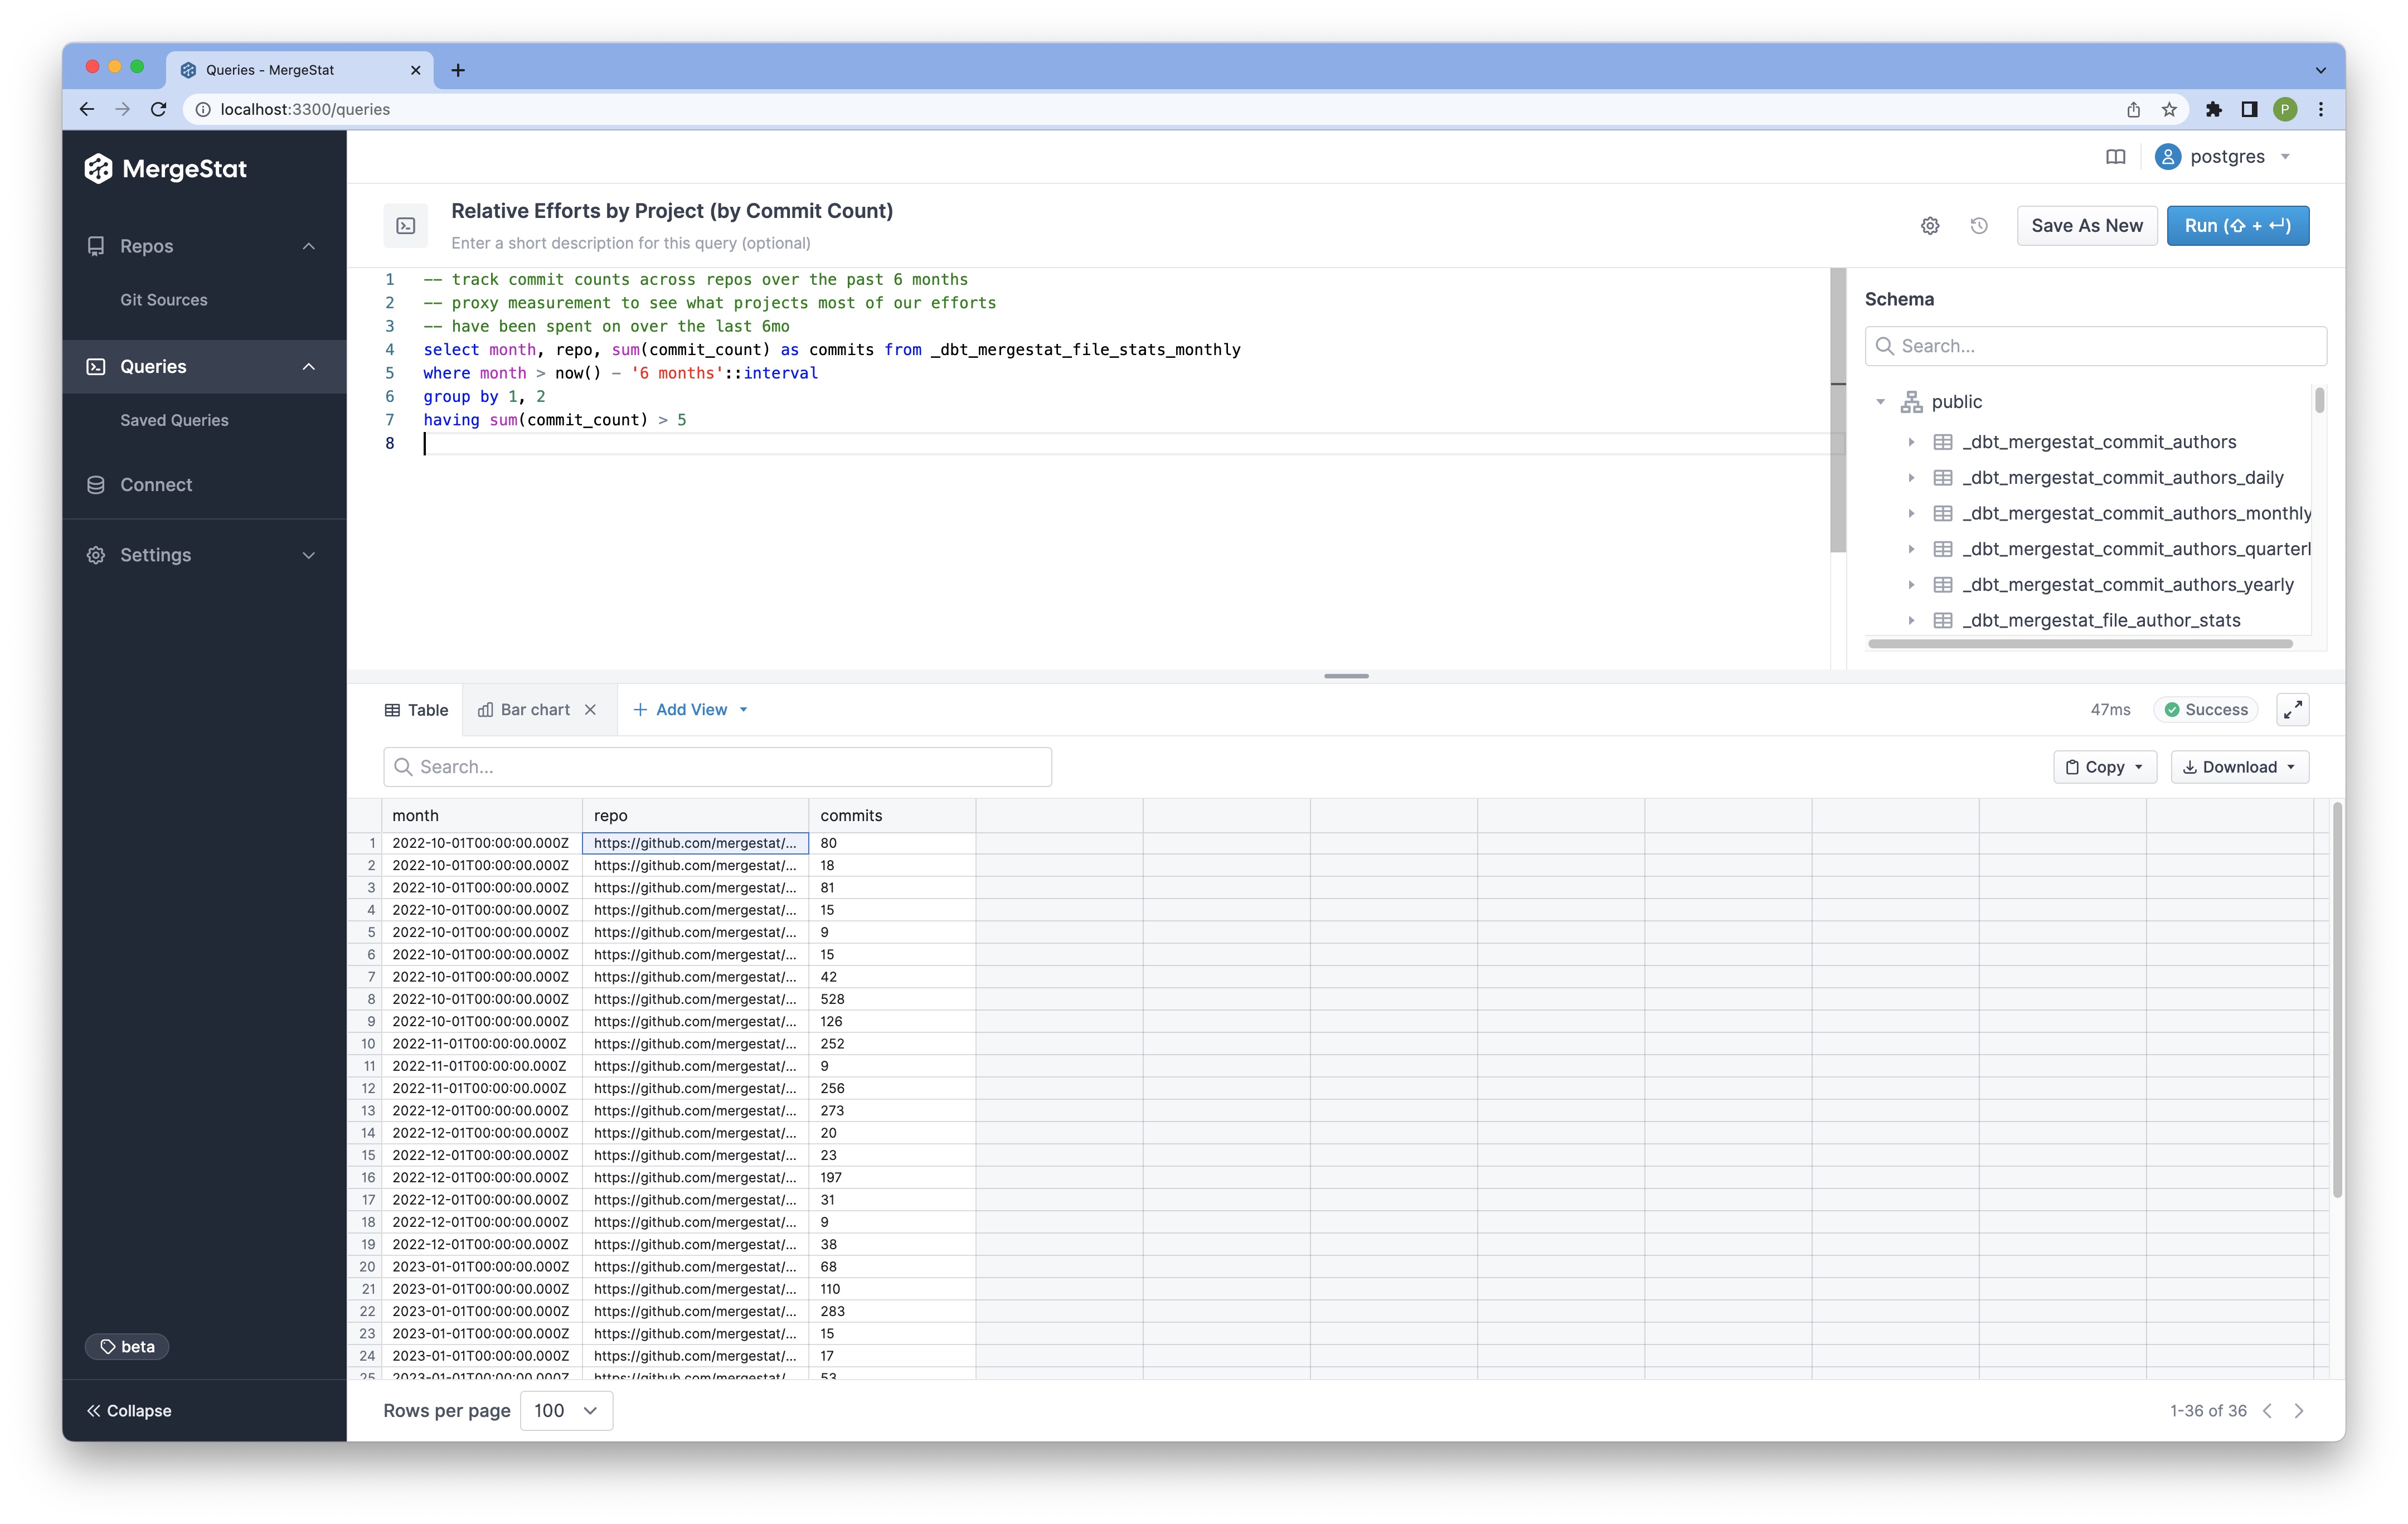
Task: Open documentation book icon
Action: point(2115,157)
